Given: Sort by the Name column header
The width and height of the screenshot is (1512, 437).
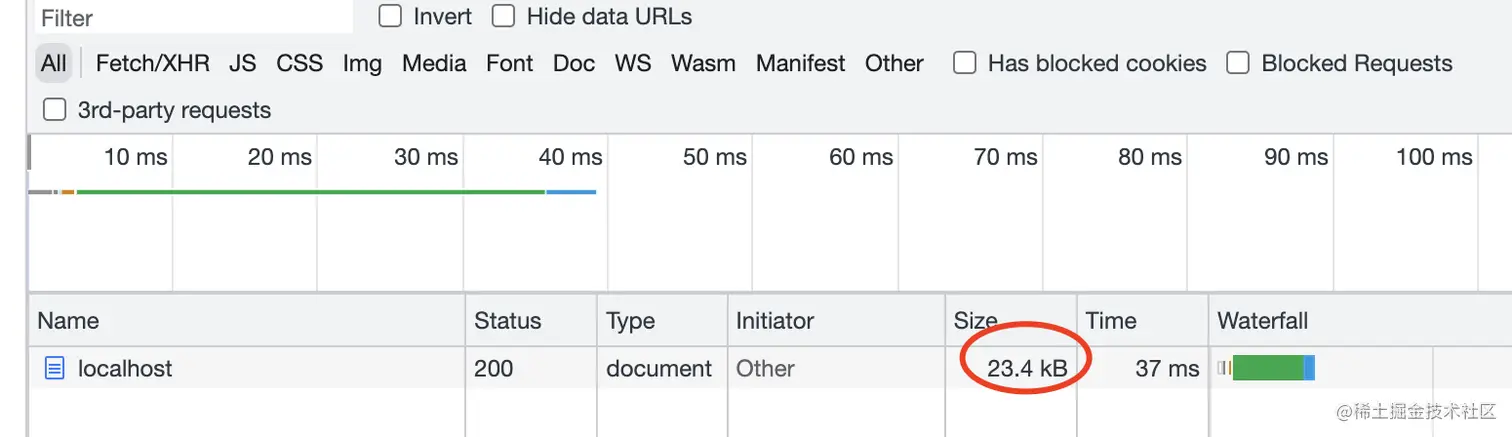Looking at the screenshot, I should click(68, 321).
